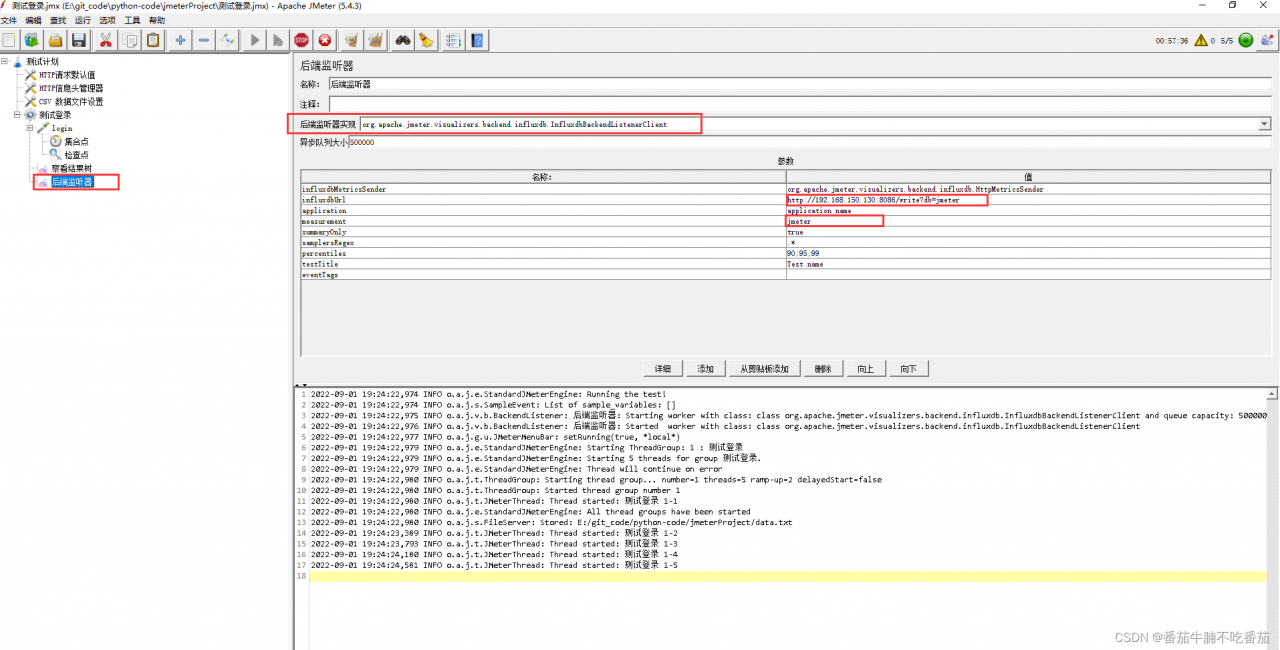Image resolution: width=1280 pixels, height=650 pixels.
Task: Click the 注释 input field
Action: pyautogui.click(x=800, y=104)
